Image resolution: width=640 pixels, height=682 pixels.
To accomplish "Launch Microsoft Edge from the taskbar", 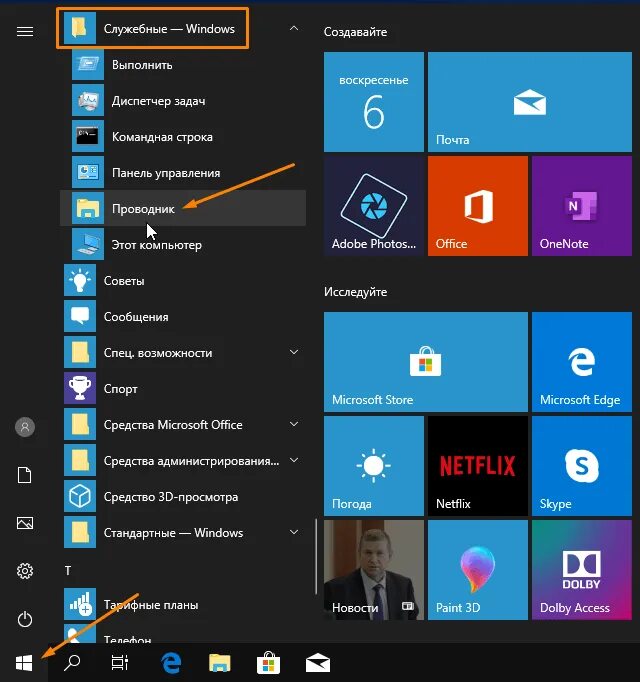I will tap(171, 663).
